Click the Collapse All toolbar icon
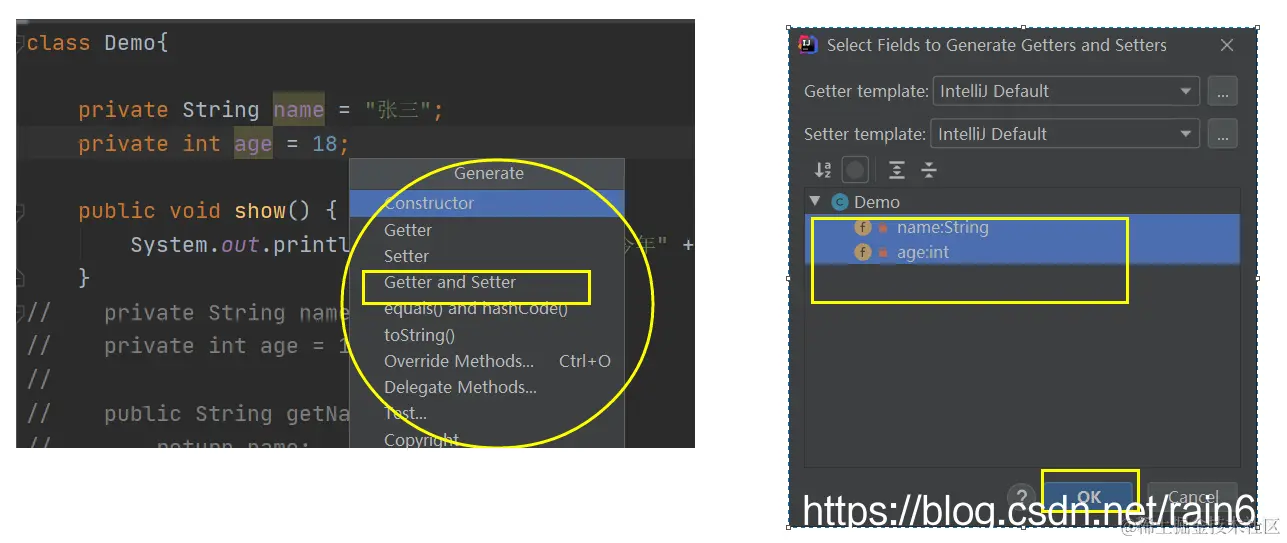Image resolution: width=1287 pixels, height=543 pixels. point(929,170)
